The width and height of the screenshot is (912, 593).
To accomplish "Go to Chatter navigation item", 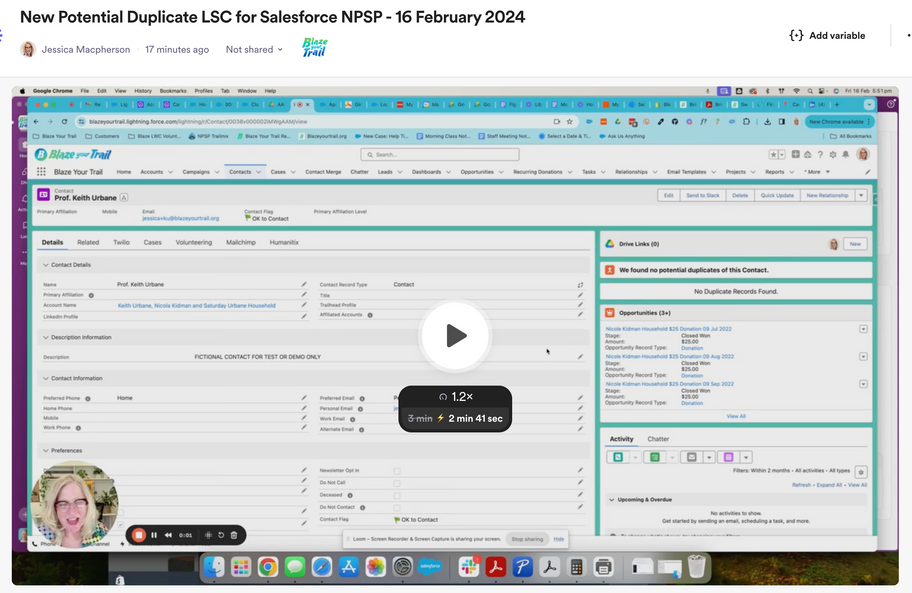I will pyautogui.click(x=359, y=172).
